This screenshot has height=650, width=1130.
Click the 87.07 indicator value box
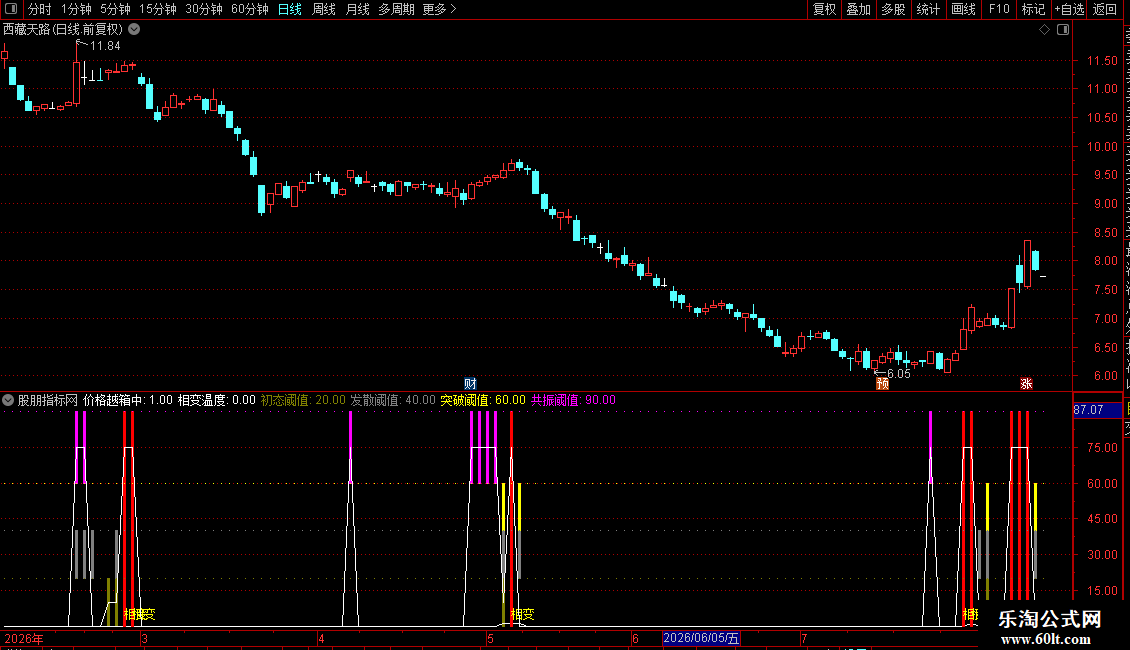click(1097, 410)
